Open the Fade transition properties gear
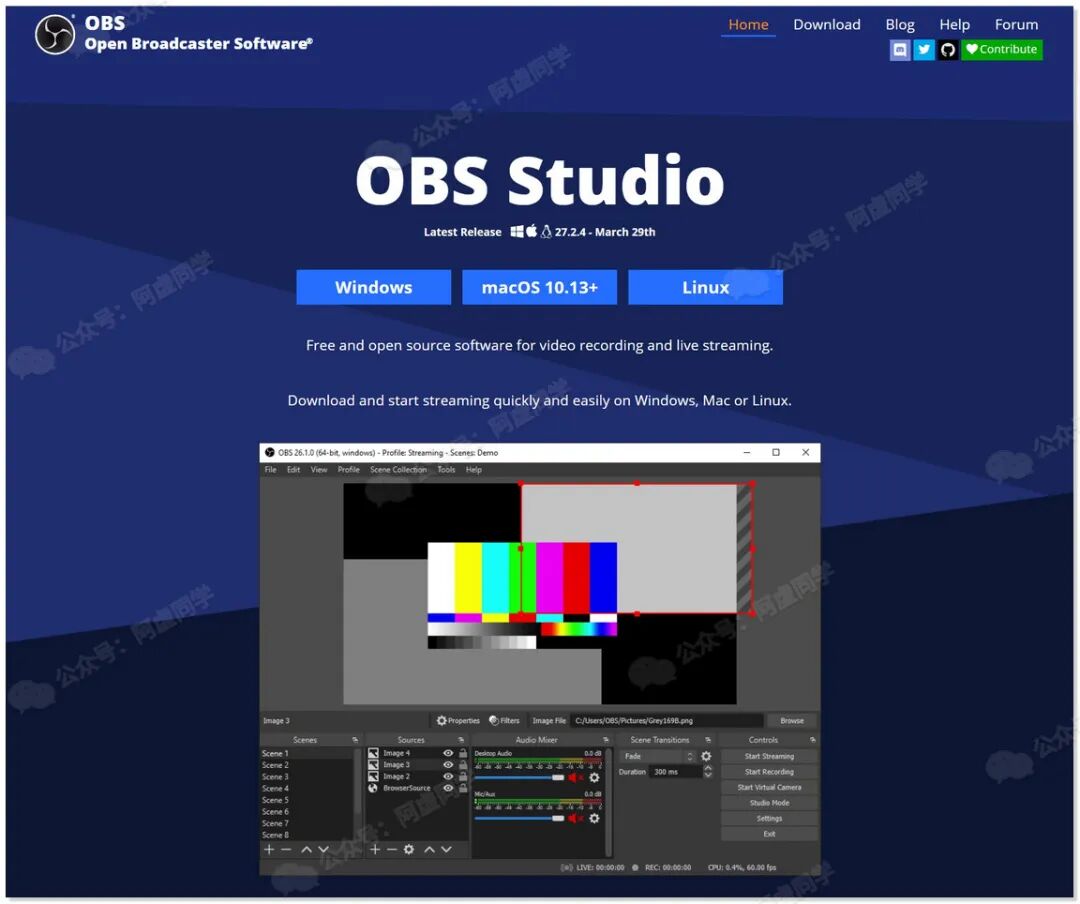1080x904 pixels. 706,757
